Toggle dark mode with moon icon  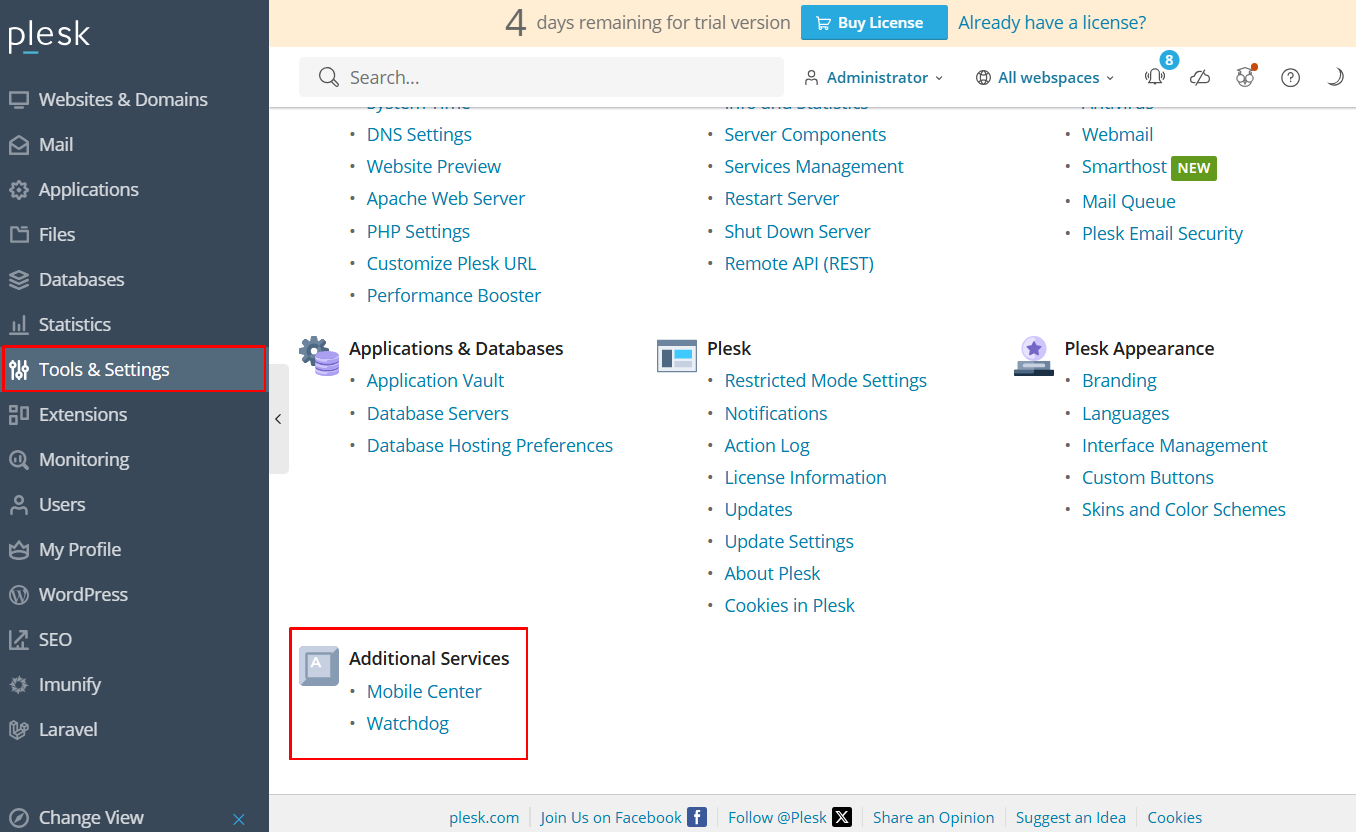click(x=1335, y=77)
